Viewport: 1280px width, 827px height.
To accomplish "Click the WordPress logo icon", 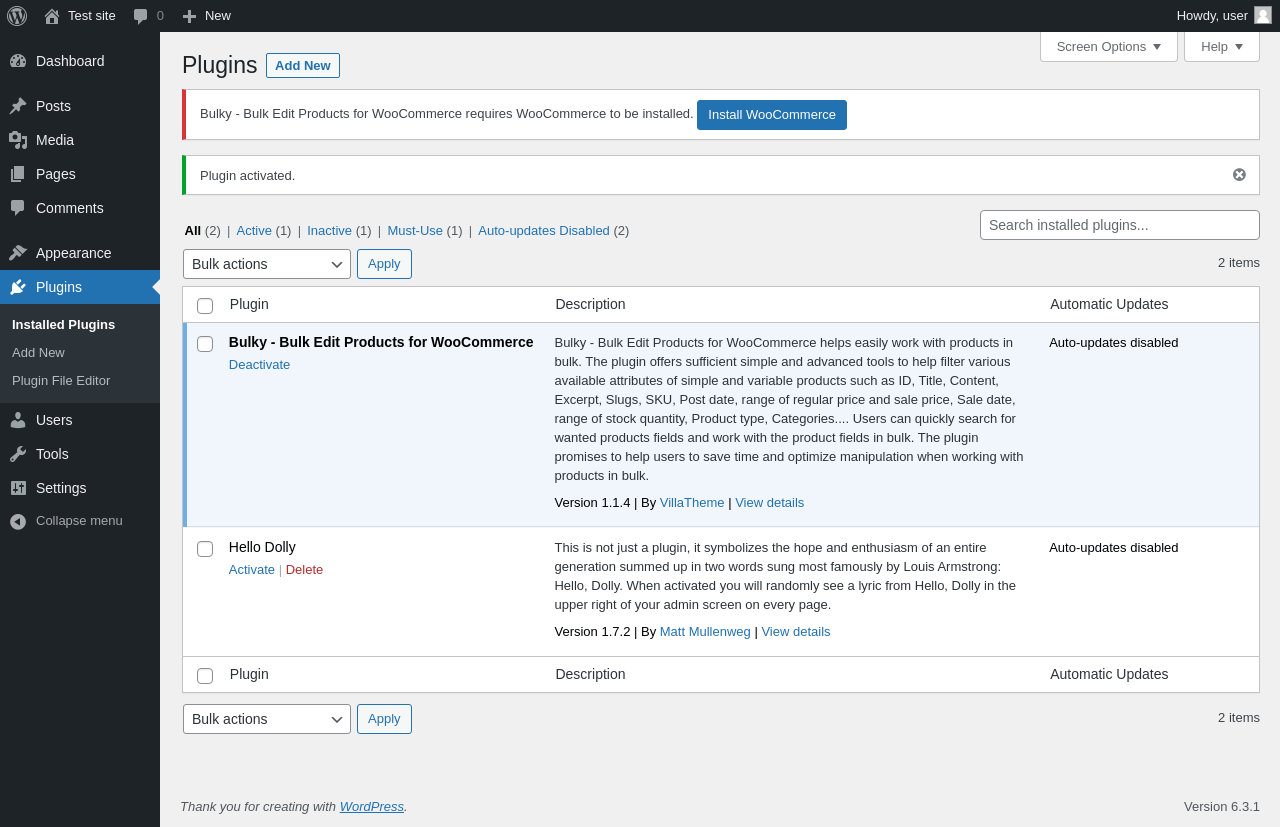I will (x=17, y=16).
